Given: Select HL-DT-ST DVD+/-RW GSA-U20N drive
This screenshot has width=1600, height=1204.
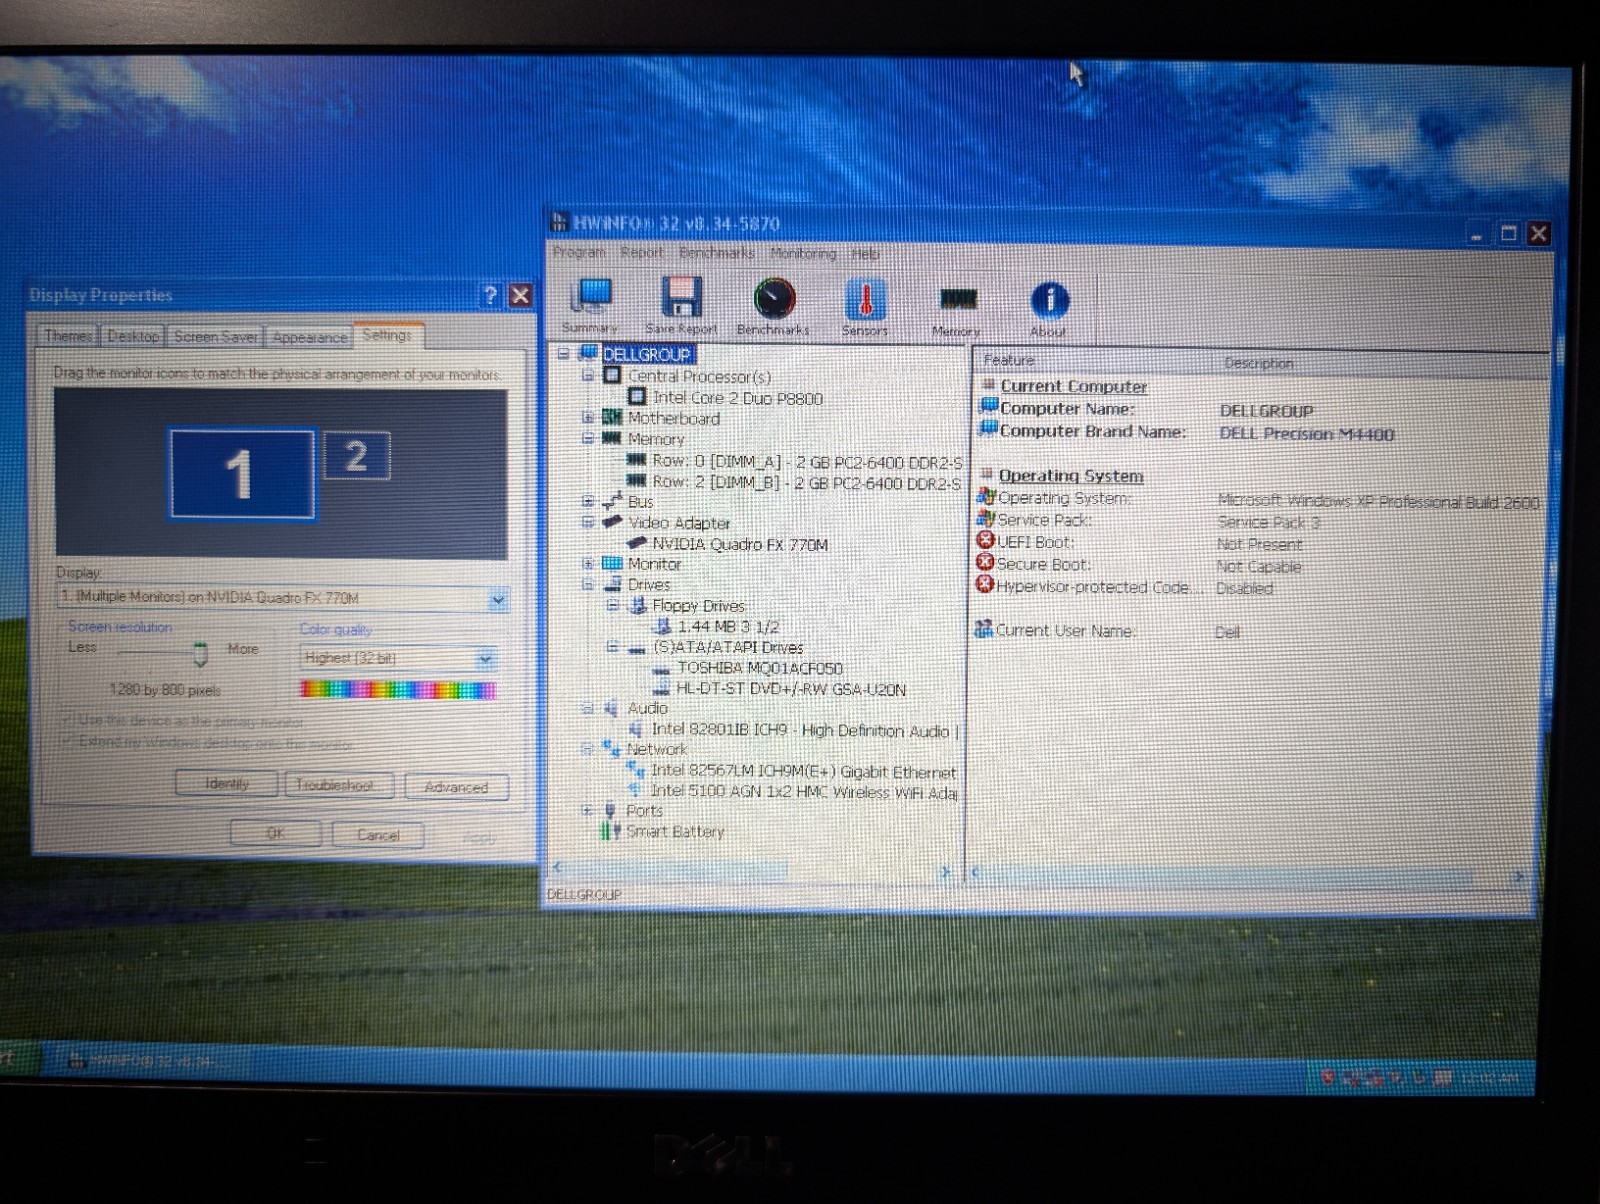Looking at the screenshot, I should click(791, 689).
